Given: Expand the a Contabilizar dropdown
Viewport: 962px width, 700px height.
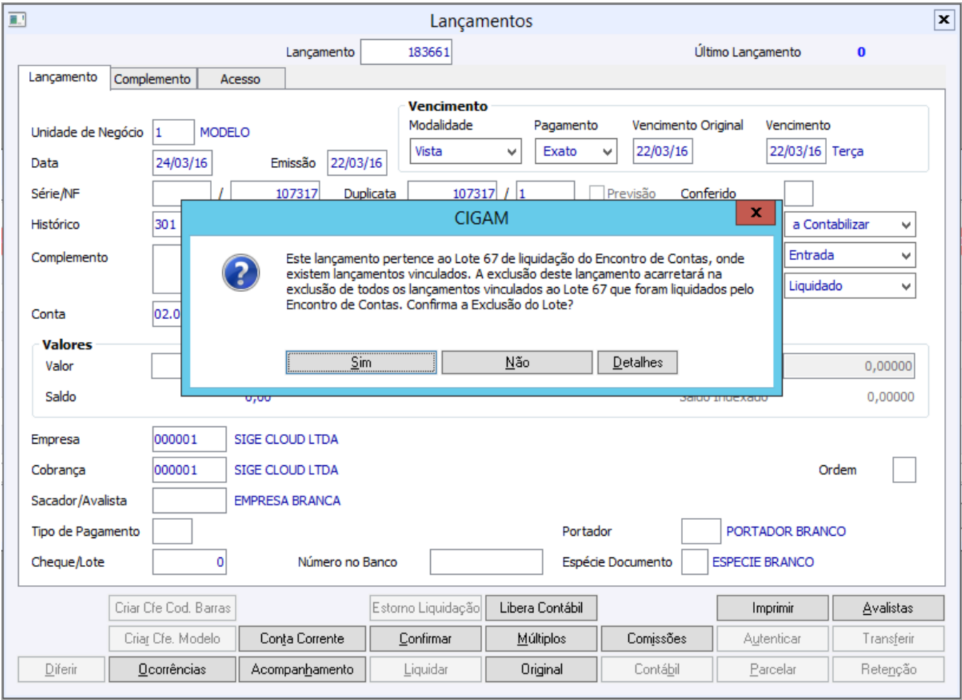Looking at the screenshot, I should pyautogui.click(x=850, y=225).
